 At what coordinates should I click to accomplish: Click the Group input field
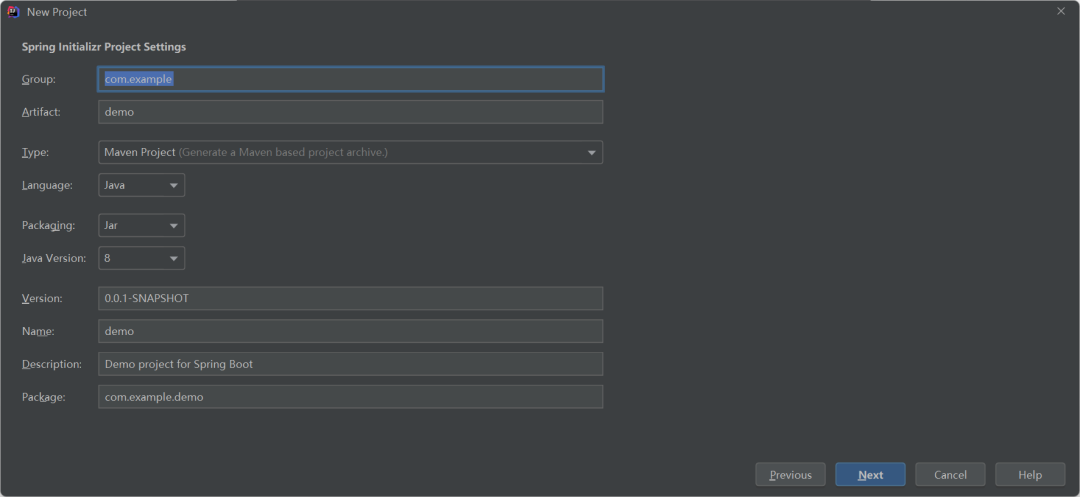(350, 79)
